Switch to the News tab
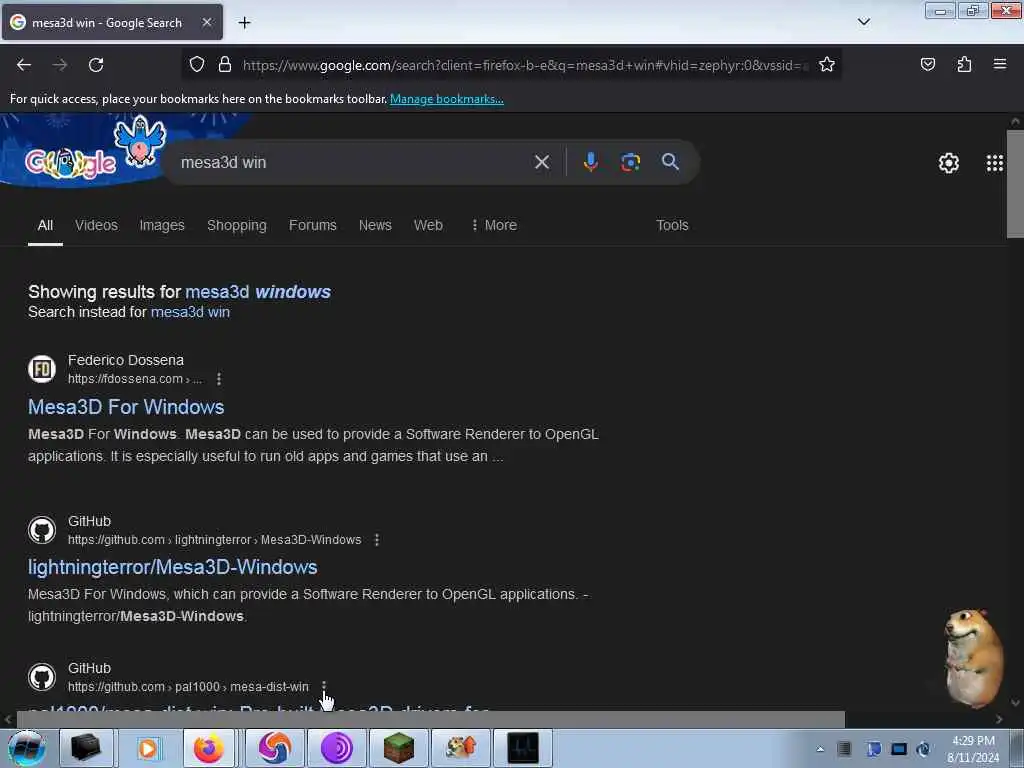The width and height of the screenshot is (1024, 768). (375, 225)
